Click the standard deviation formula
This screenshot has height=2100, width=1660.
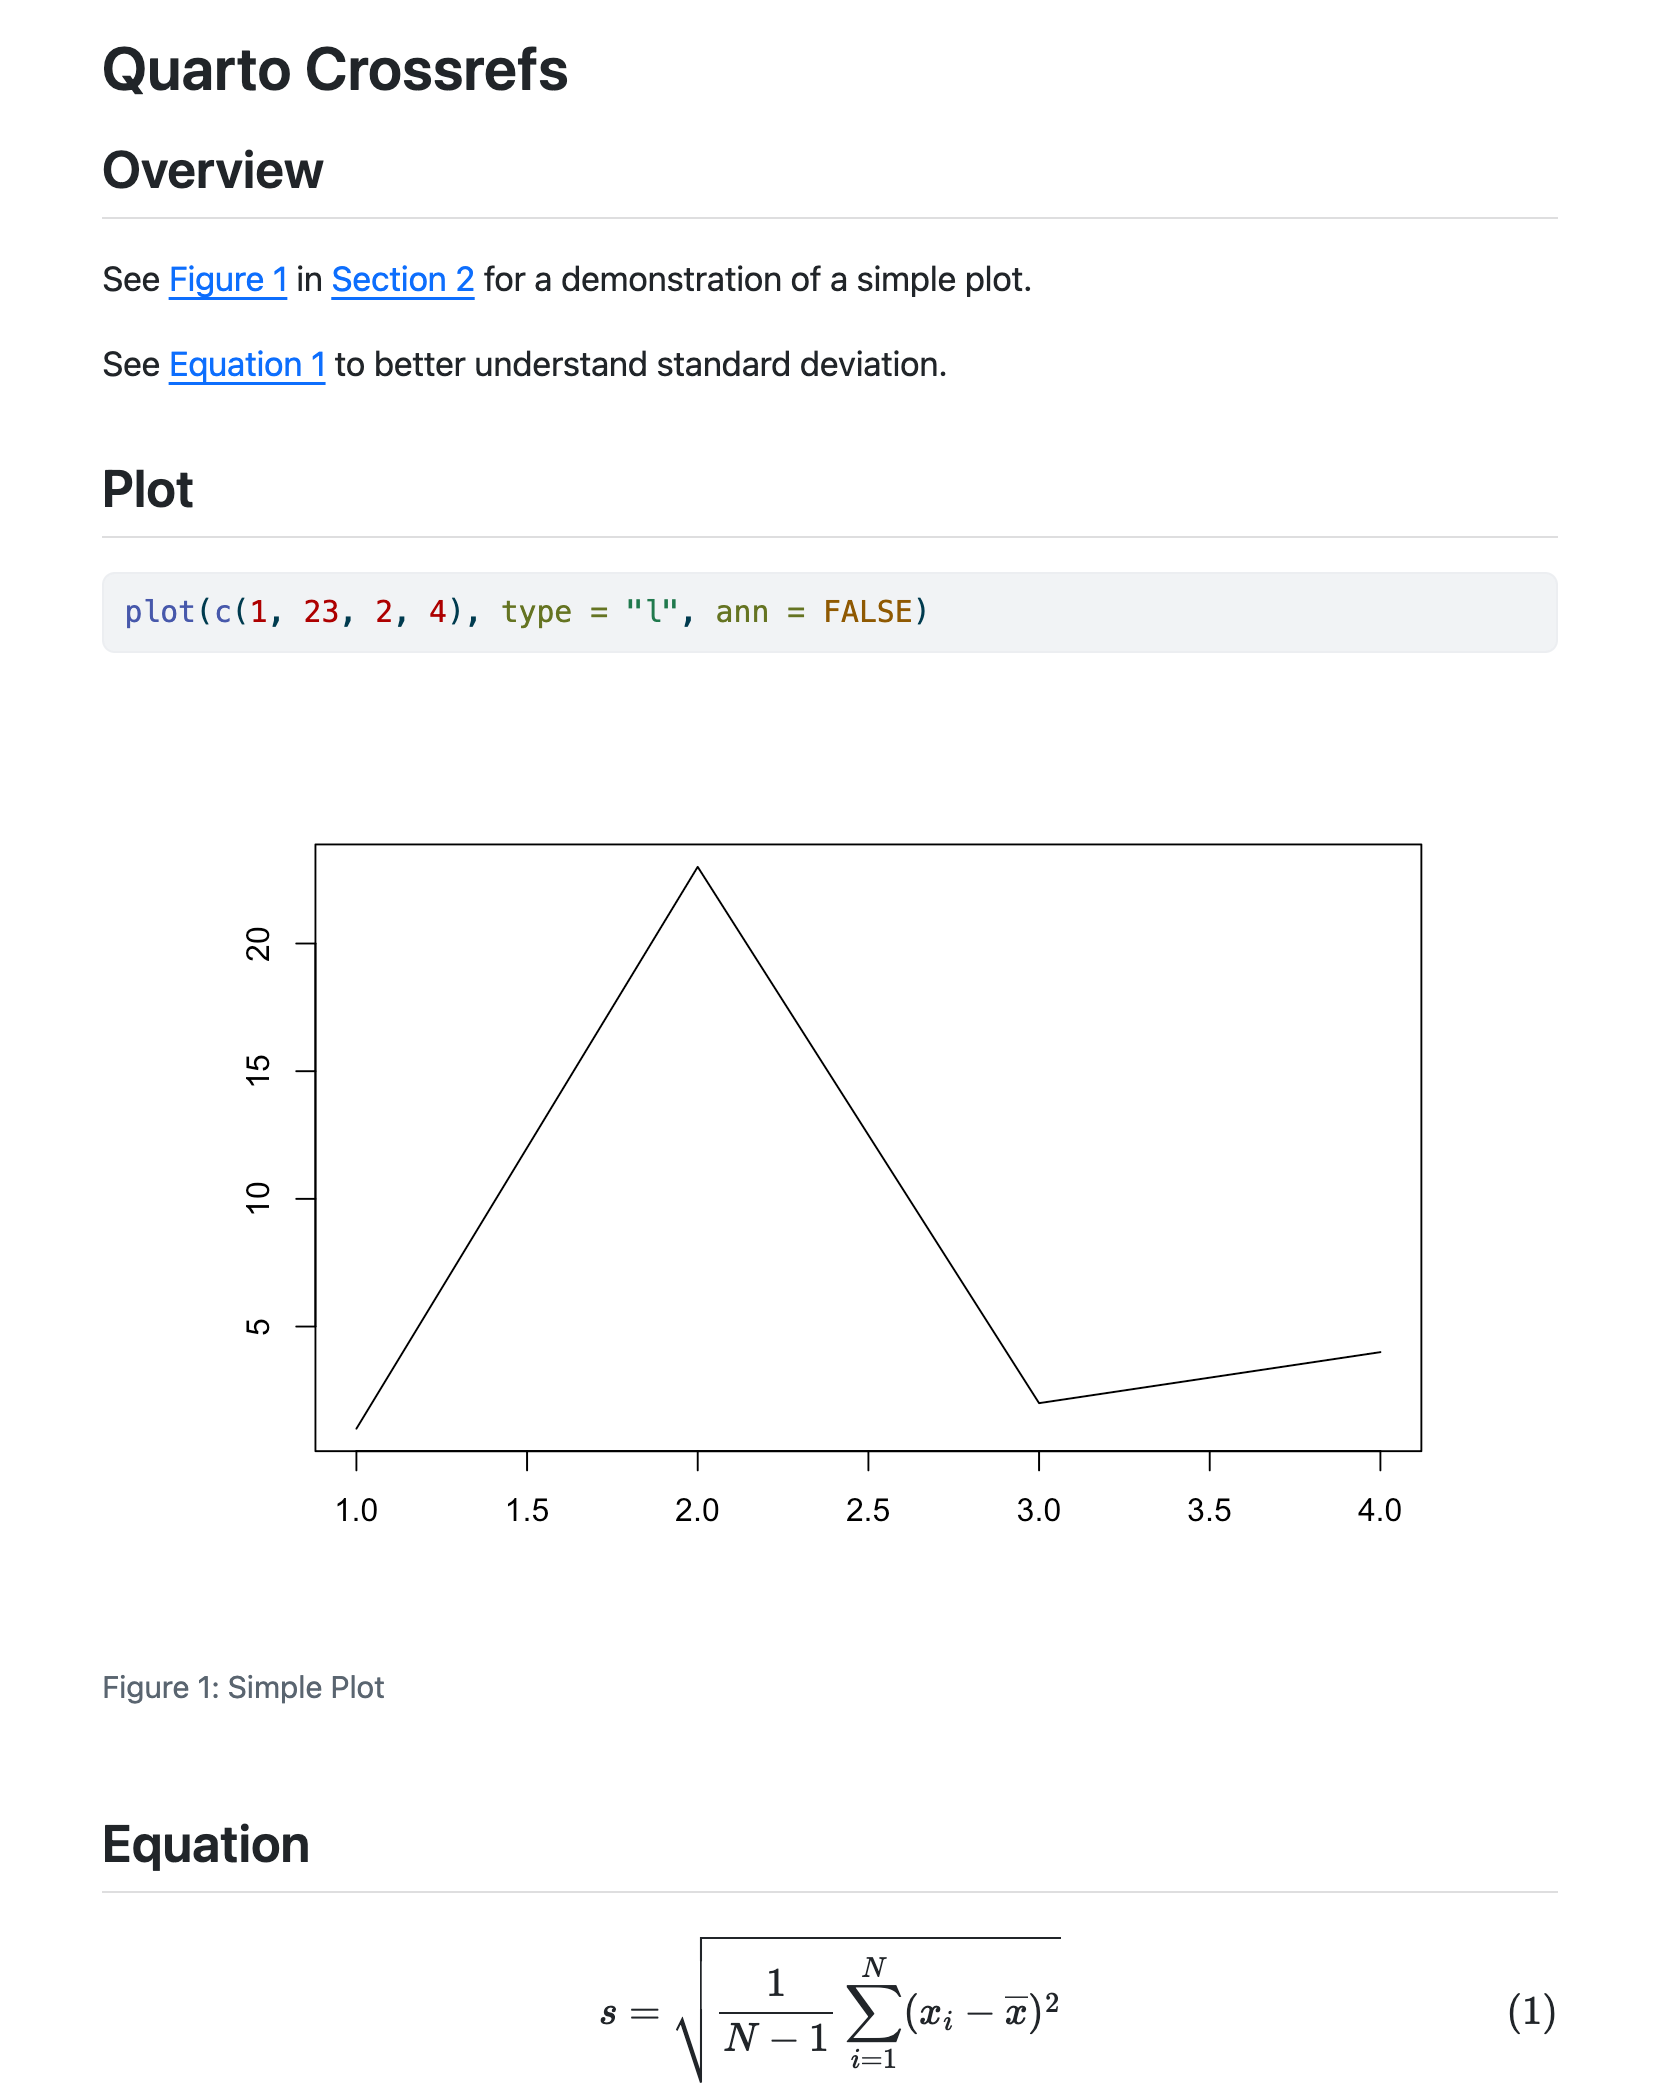click(x=830, y=2012)
